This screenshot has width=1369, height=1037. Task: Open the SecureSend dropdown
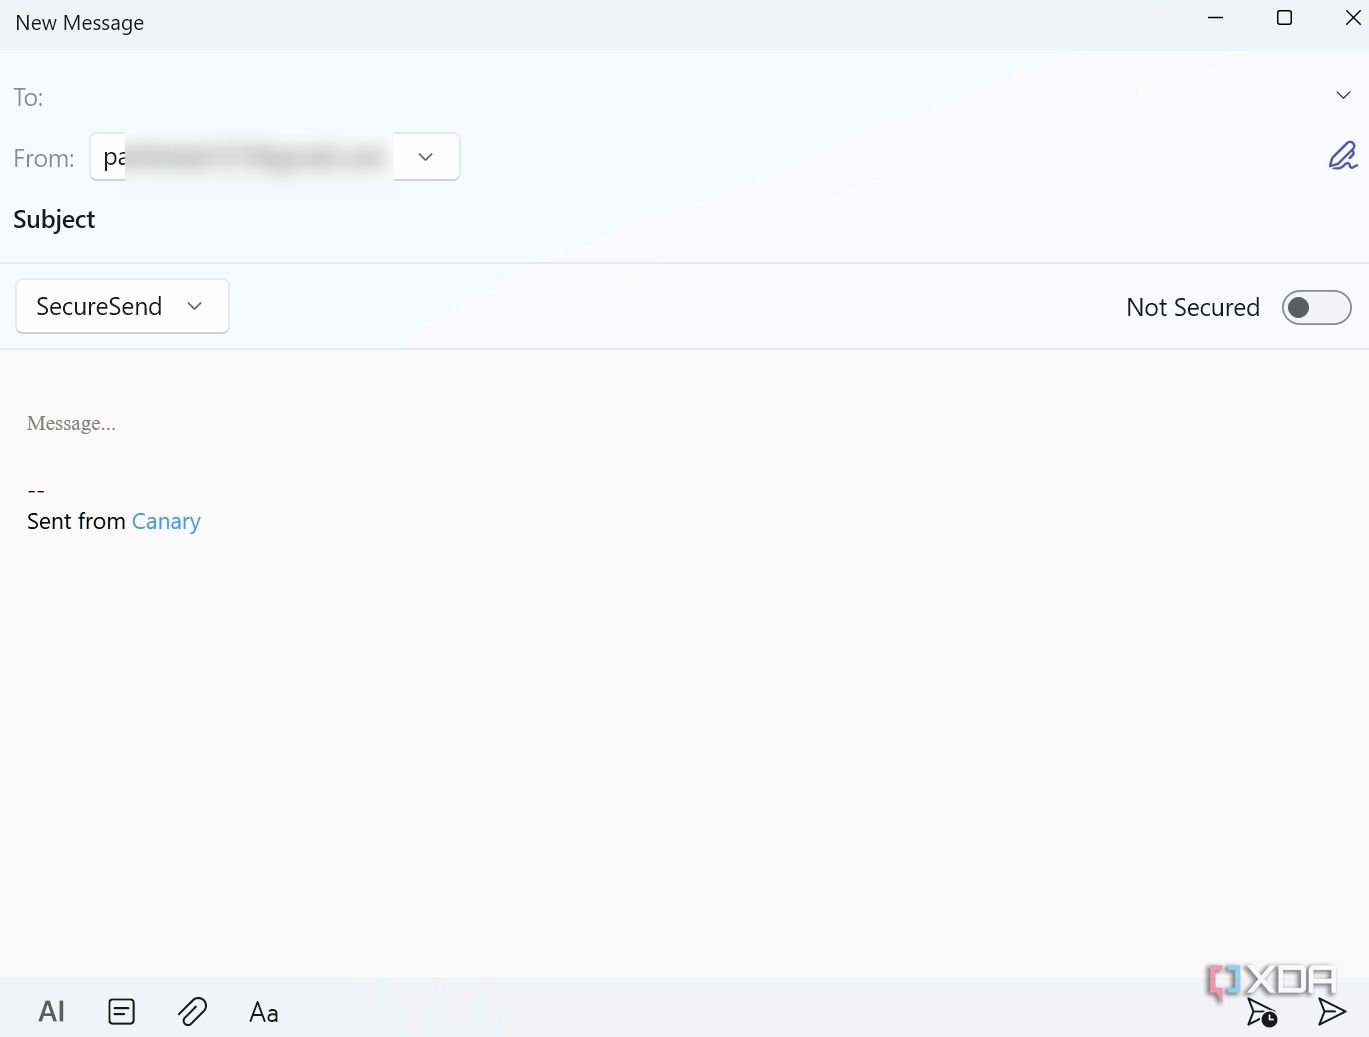[122, 306]
